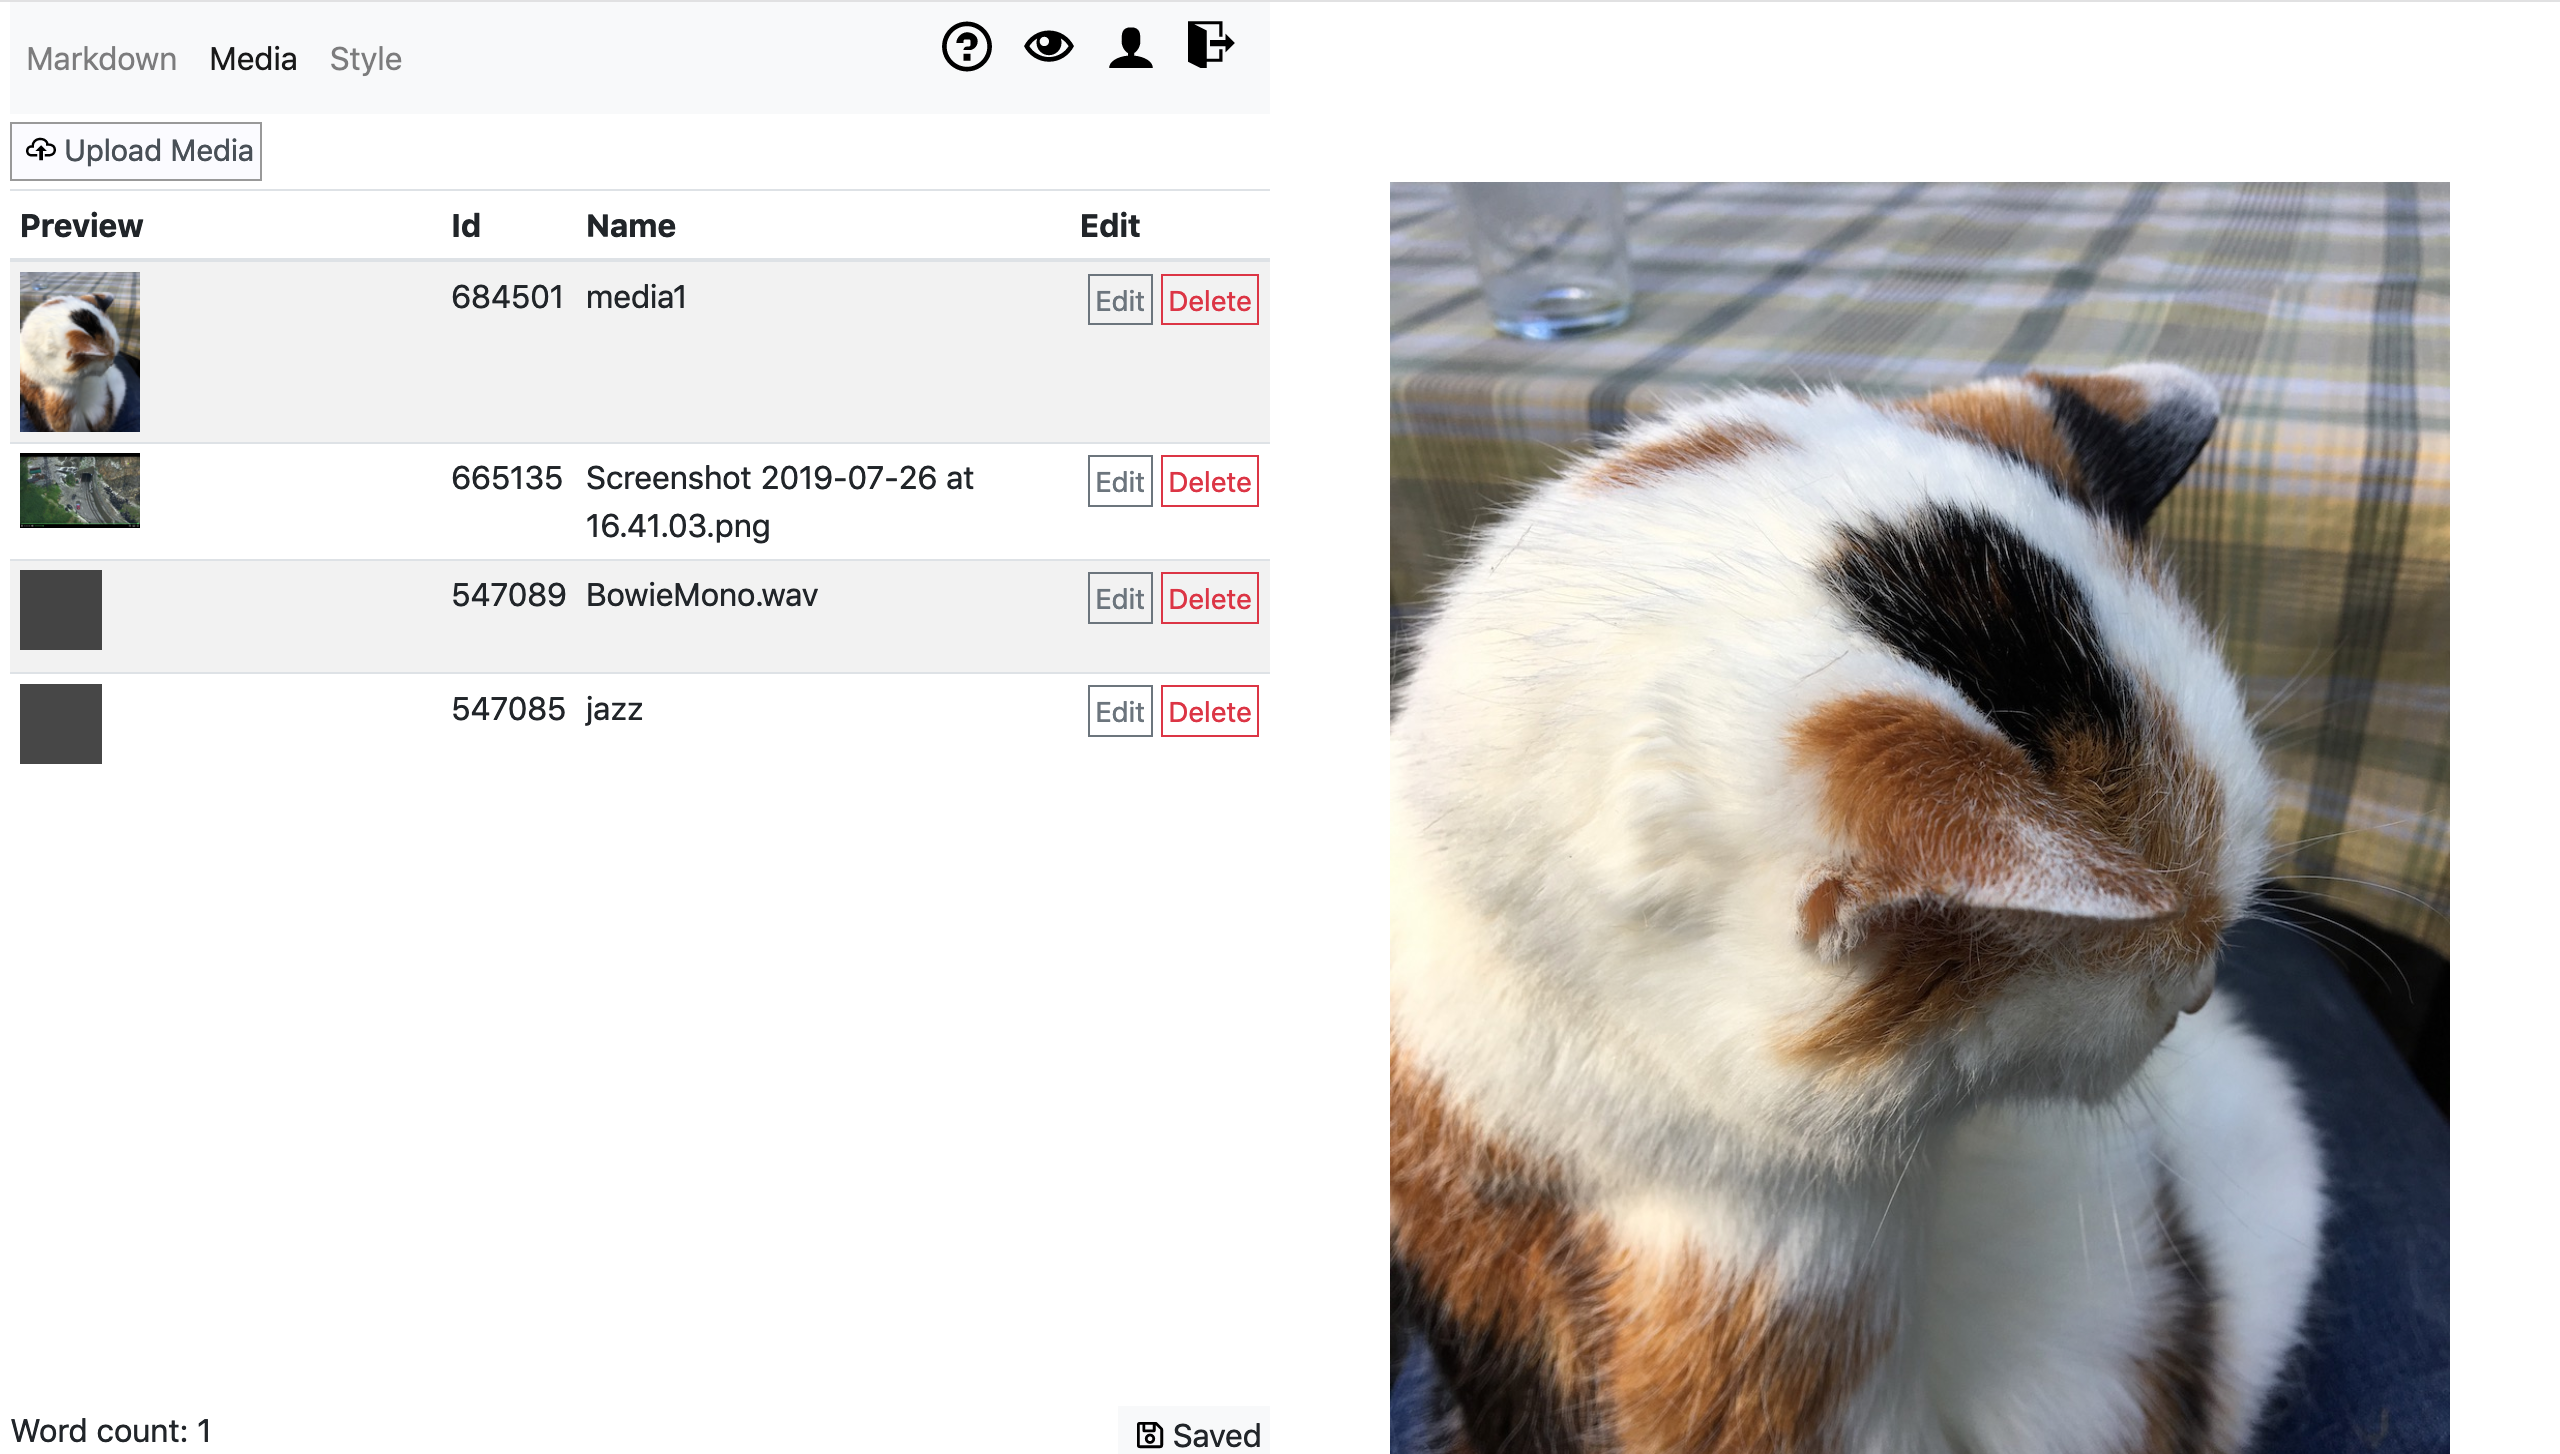Edit the jazz entry
This screenshot has width=2560, height=1454.
tap(1120, 711)
